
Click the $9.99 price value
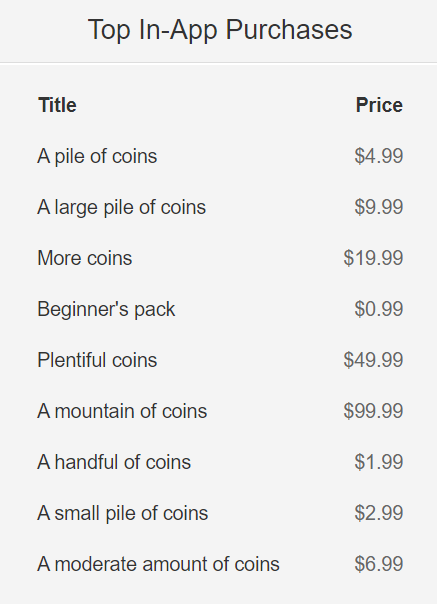tap(378, 207)
